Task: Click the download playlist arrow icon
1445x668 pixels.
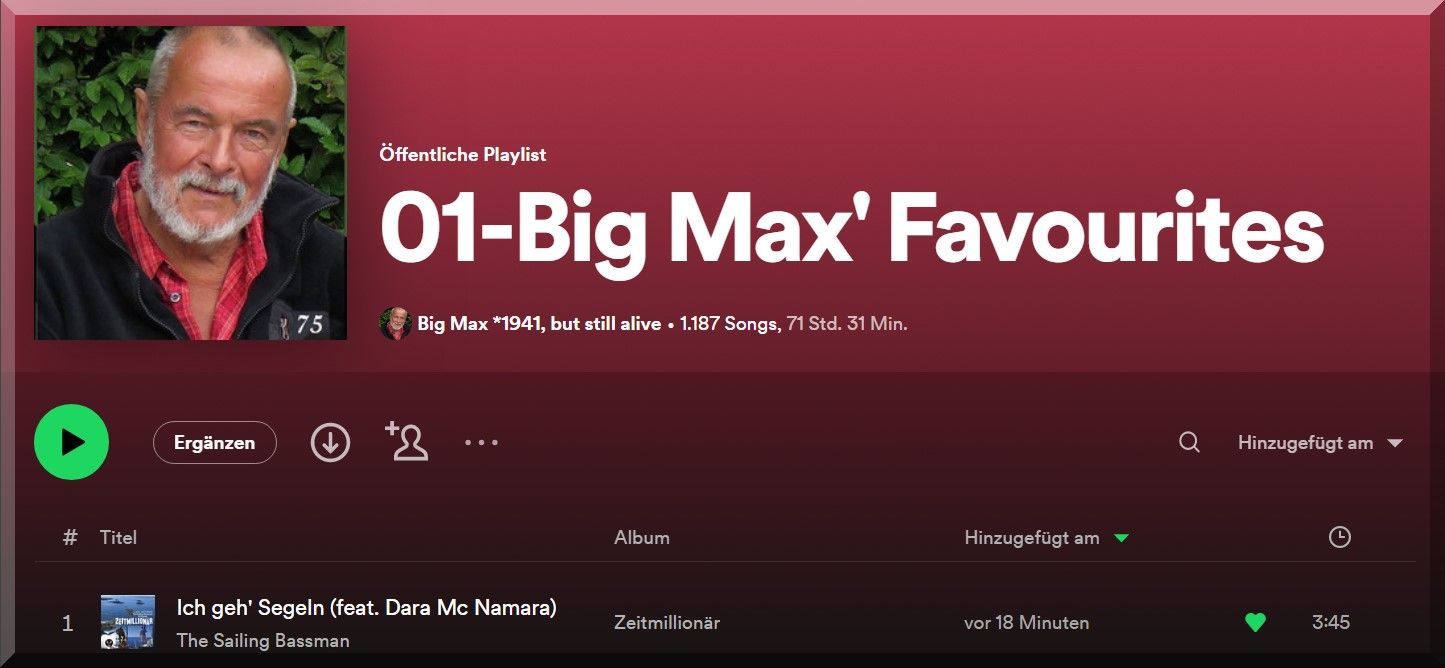Action: tap(330, 442)
